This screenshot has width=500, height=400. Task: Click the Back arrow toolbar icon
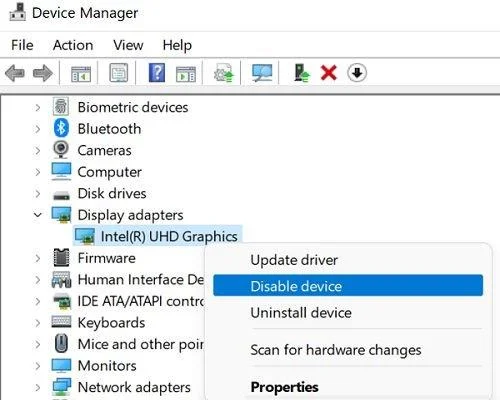coord(15,73)
